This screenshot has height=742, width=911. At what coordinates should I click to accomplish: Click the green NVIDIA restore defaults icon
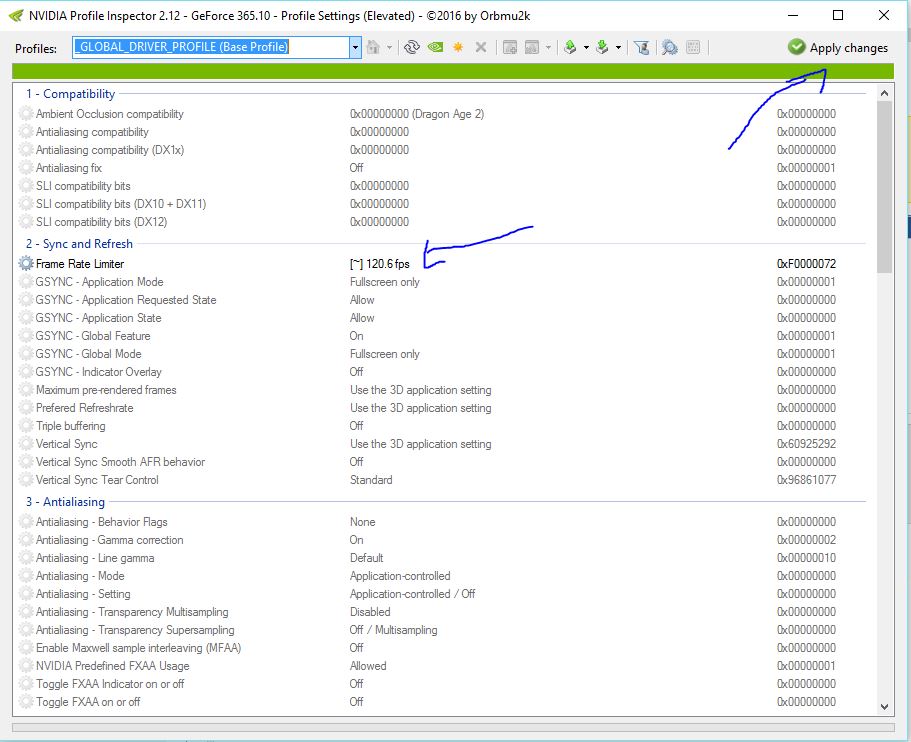coord(435,47)
